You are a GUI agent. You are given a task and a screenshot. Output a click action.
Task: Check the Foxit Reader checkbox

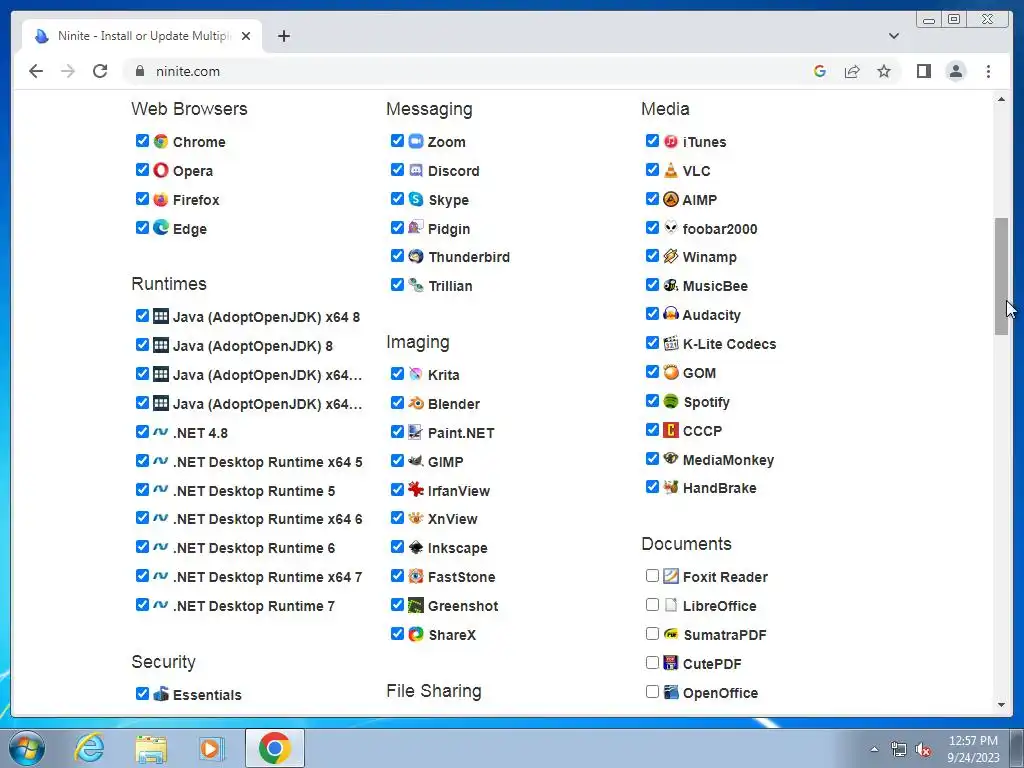point(652,575)
